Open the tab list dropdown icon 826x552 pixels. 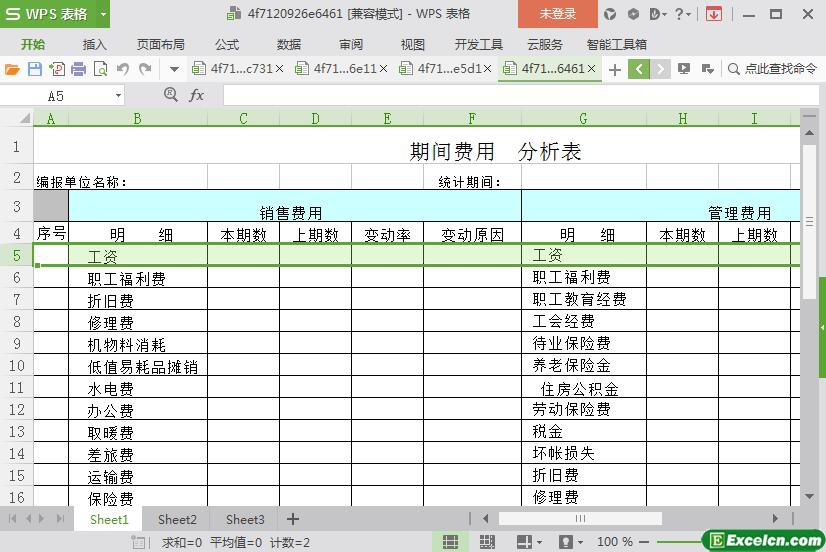[707, 69]
